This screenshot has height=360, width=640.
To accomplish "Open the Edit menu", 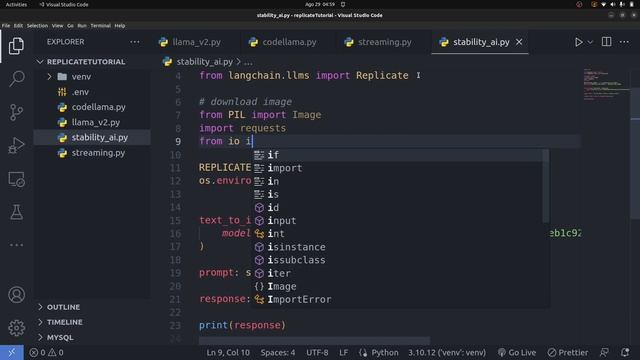I will click(18, 25).
